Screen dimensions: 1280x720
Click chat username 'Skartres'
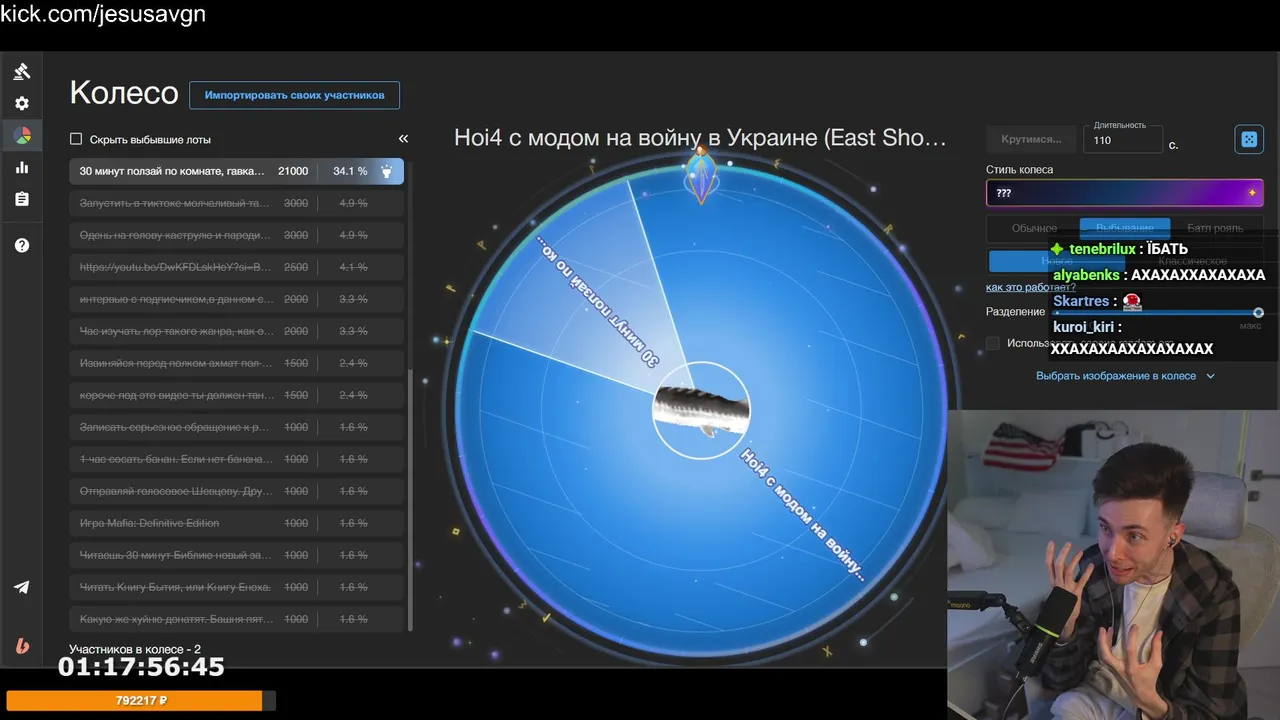[x=1081, y=301]
